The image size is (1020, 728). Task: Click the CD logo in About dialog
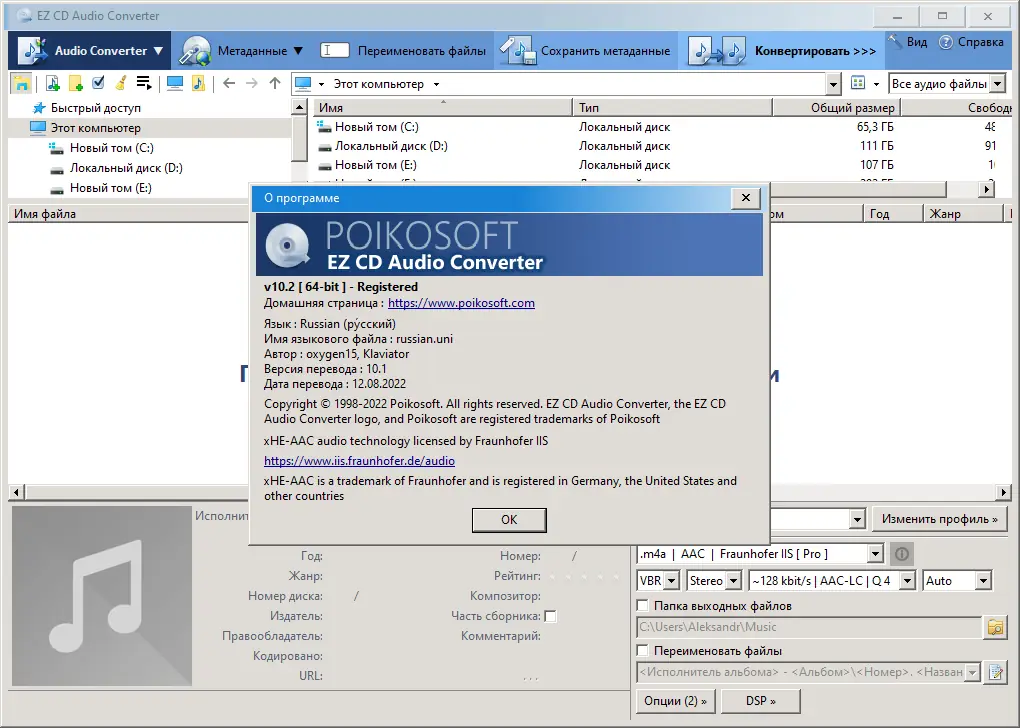tap(287, 245)
